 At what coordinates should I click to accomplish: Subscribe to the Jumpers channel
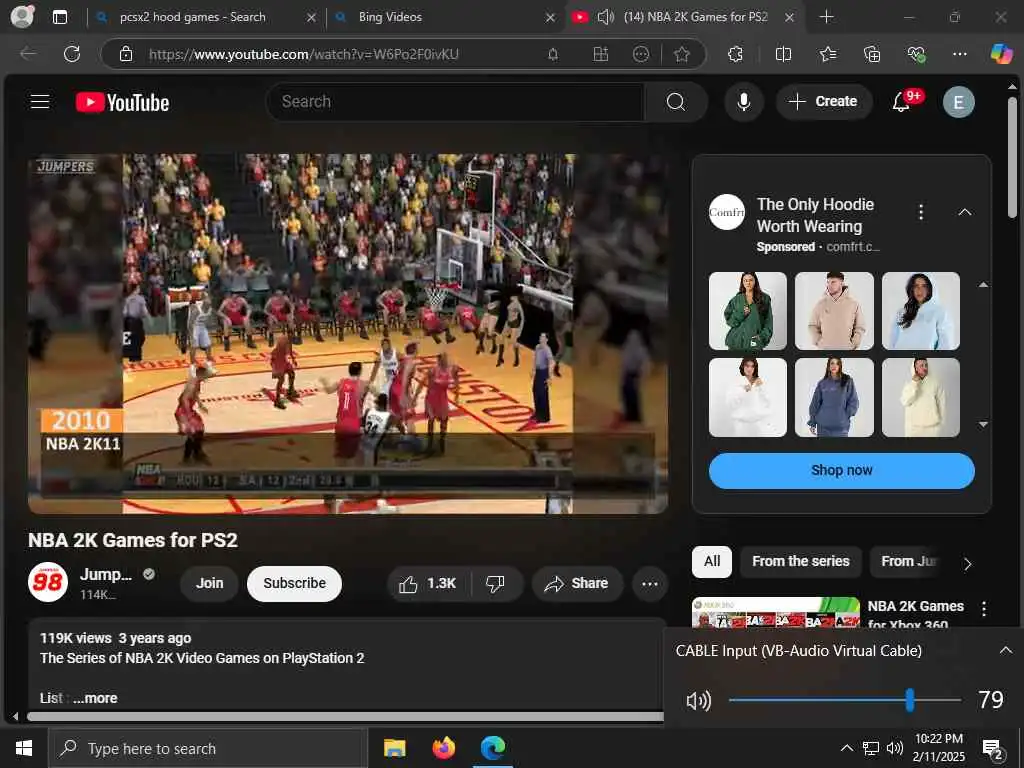click(x=295, y=583)
